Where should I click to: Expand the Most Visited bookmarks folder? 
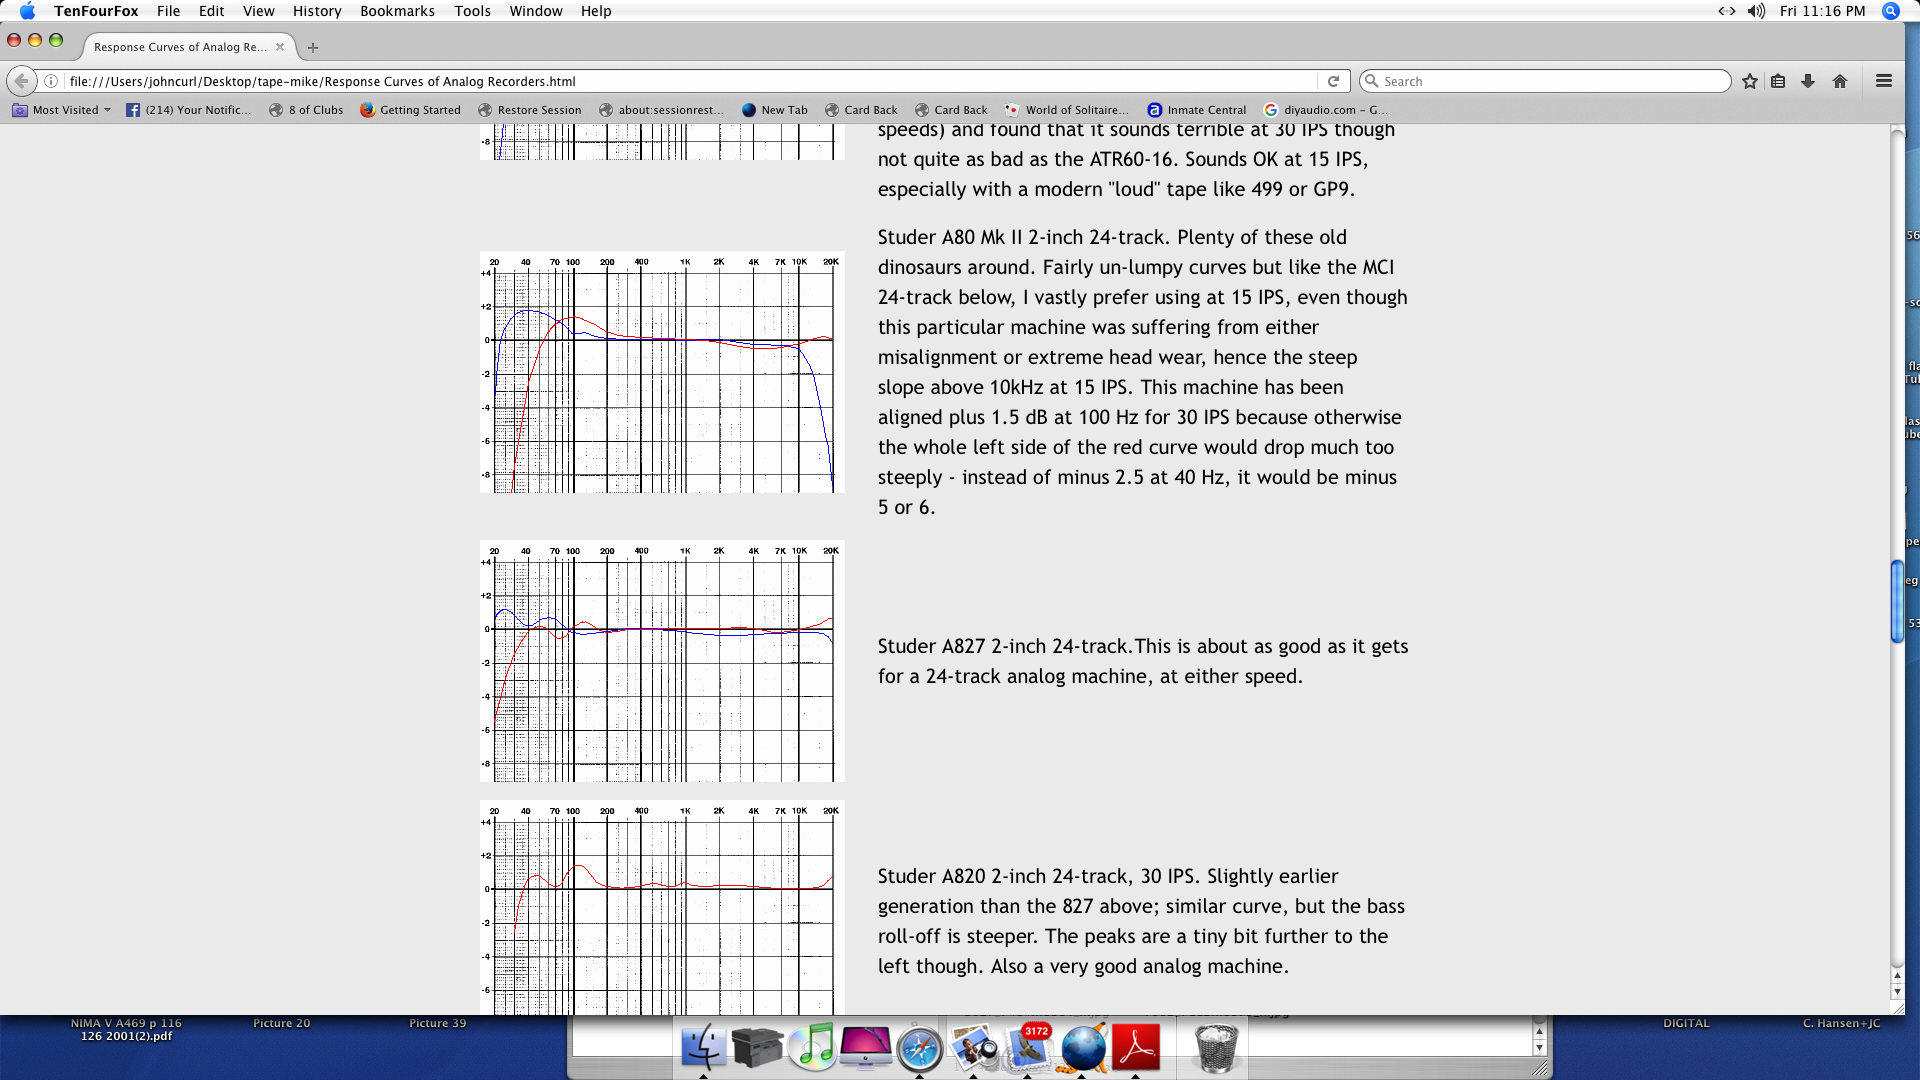click(x=61, y=110)
